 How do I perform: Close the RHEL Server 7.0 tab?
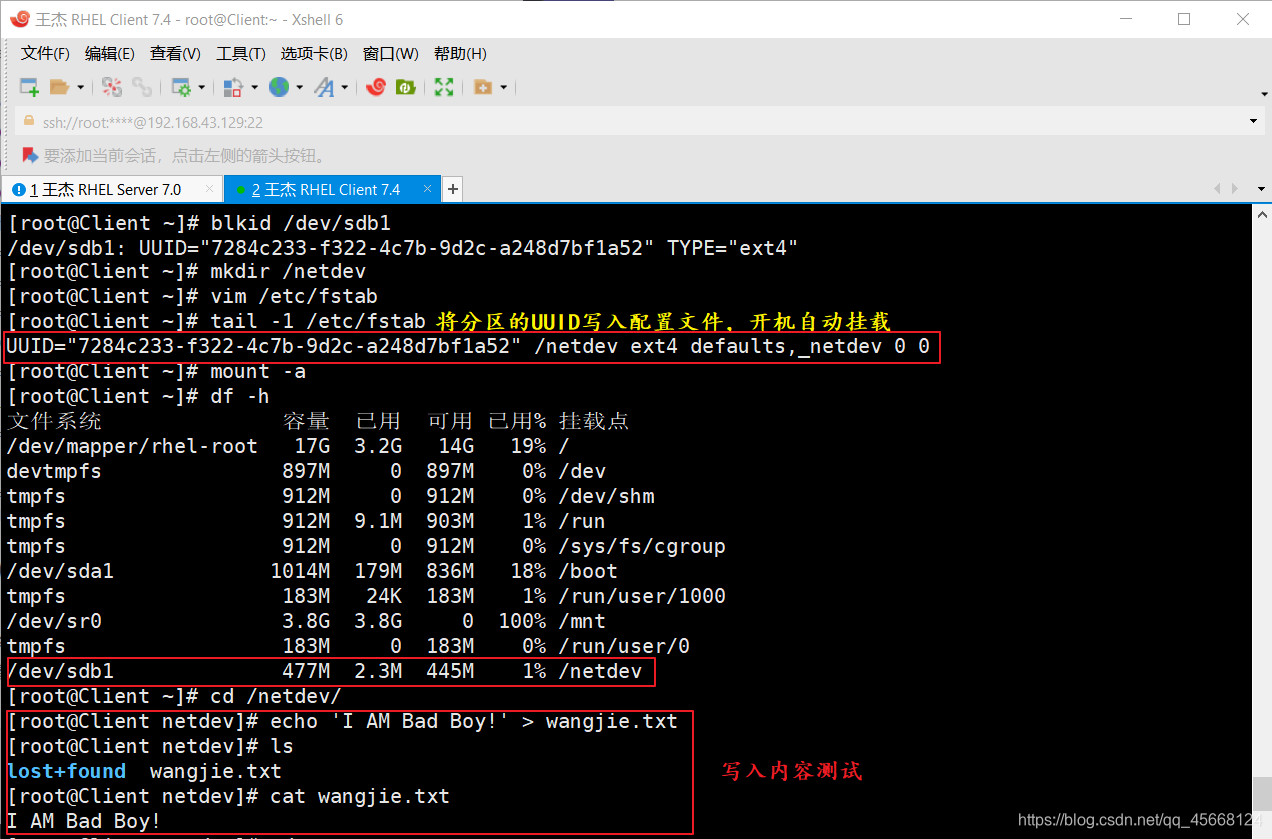(209, 188)
